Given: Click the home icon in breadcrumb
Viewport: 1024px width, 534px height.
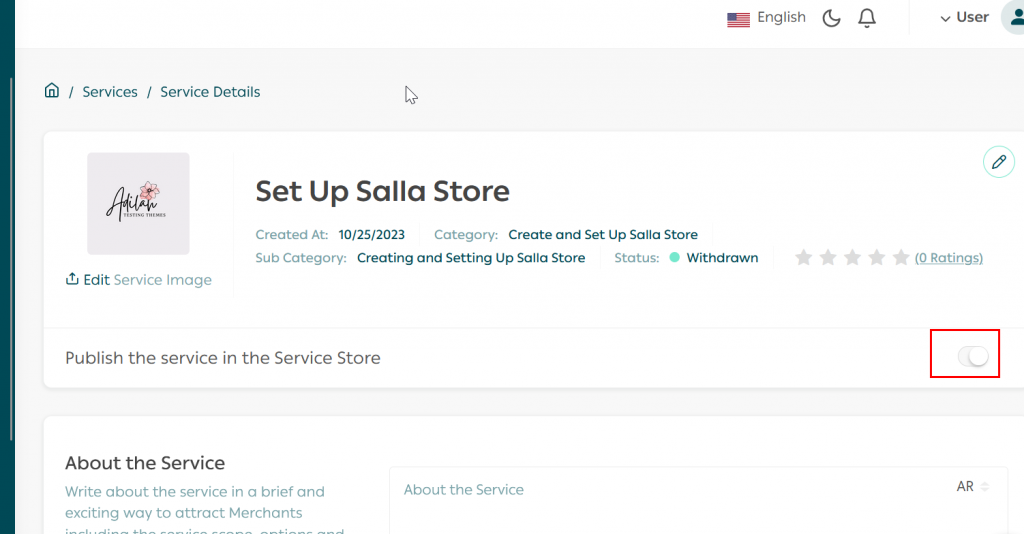Looking at the screenshot, I should [52, 91].
